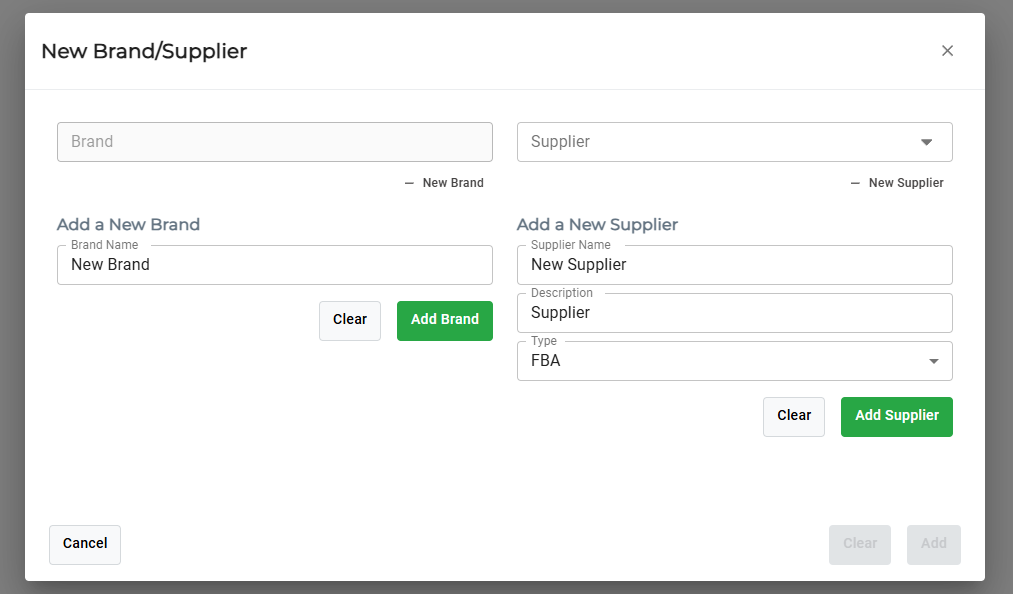Select the Brand Name input field

coord(274,265)
